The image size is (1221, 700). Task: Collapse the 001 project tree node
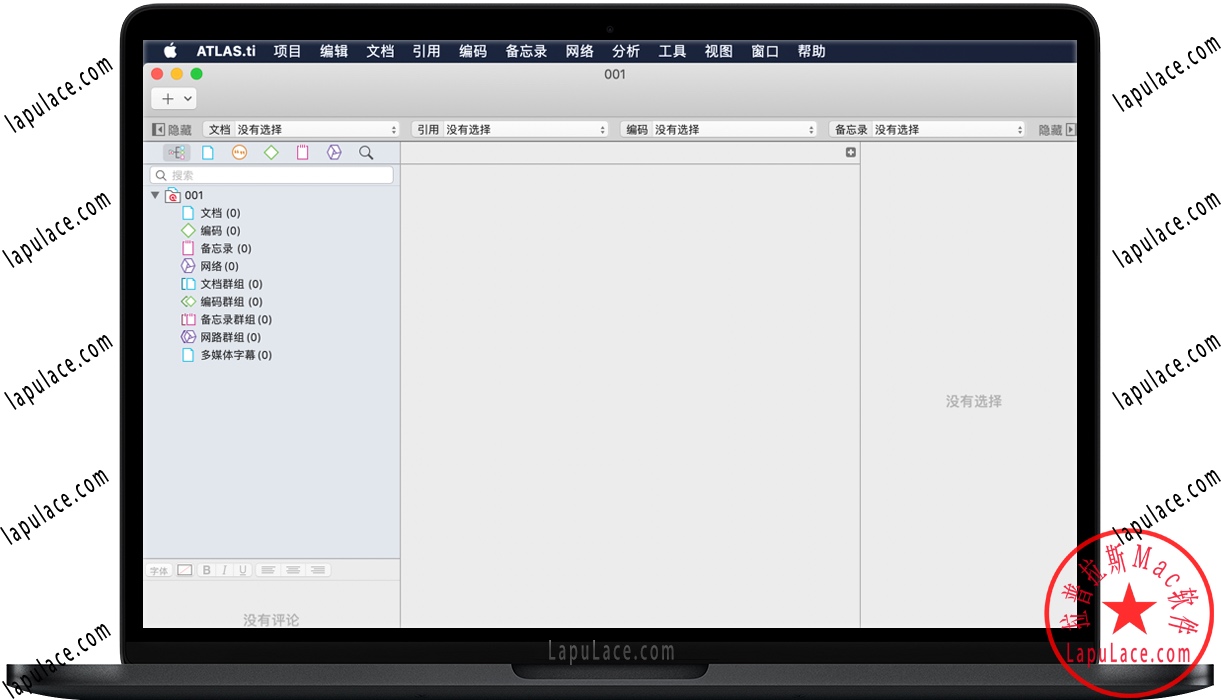point(155,195)
